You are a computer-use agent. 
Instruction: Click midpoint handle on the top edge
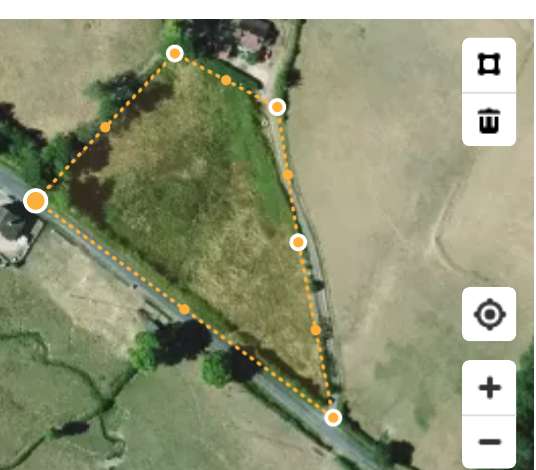[226, 80]
